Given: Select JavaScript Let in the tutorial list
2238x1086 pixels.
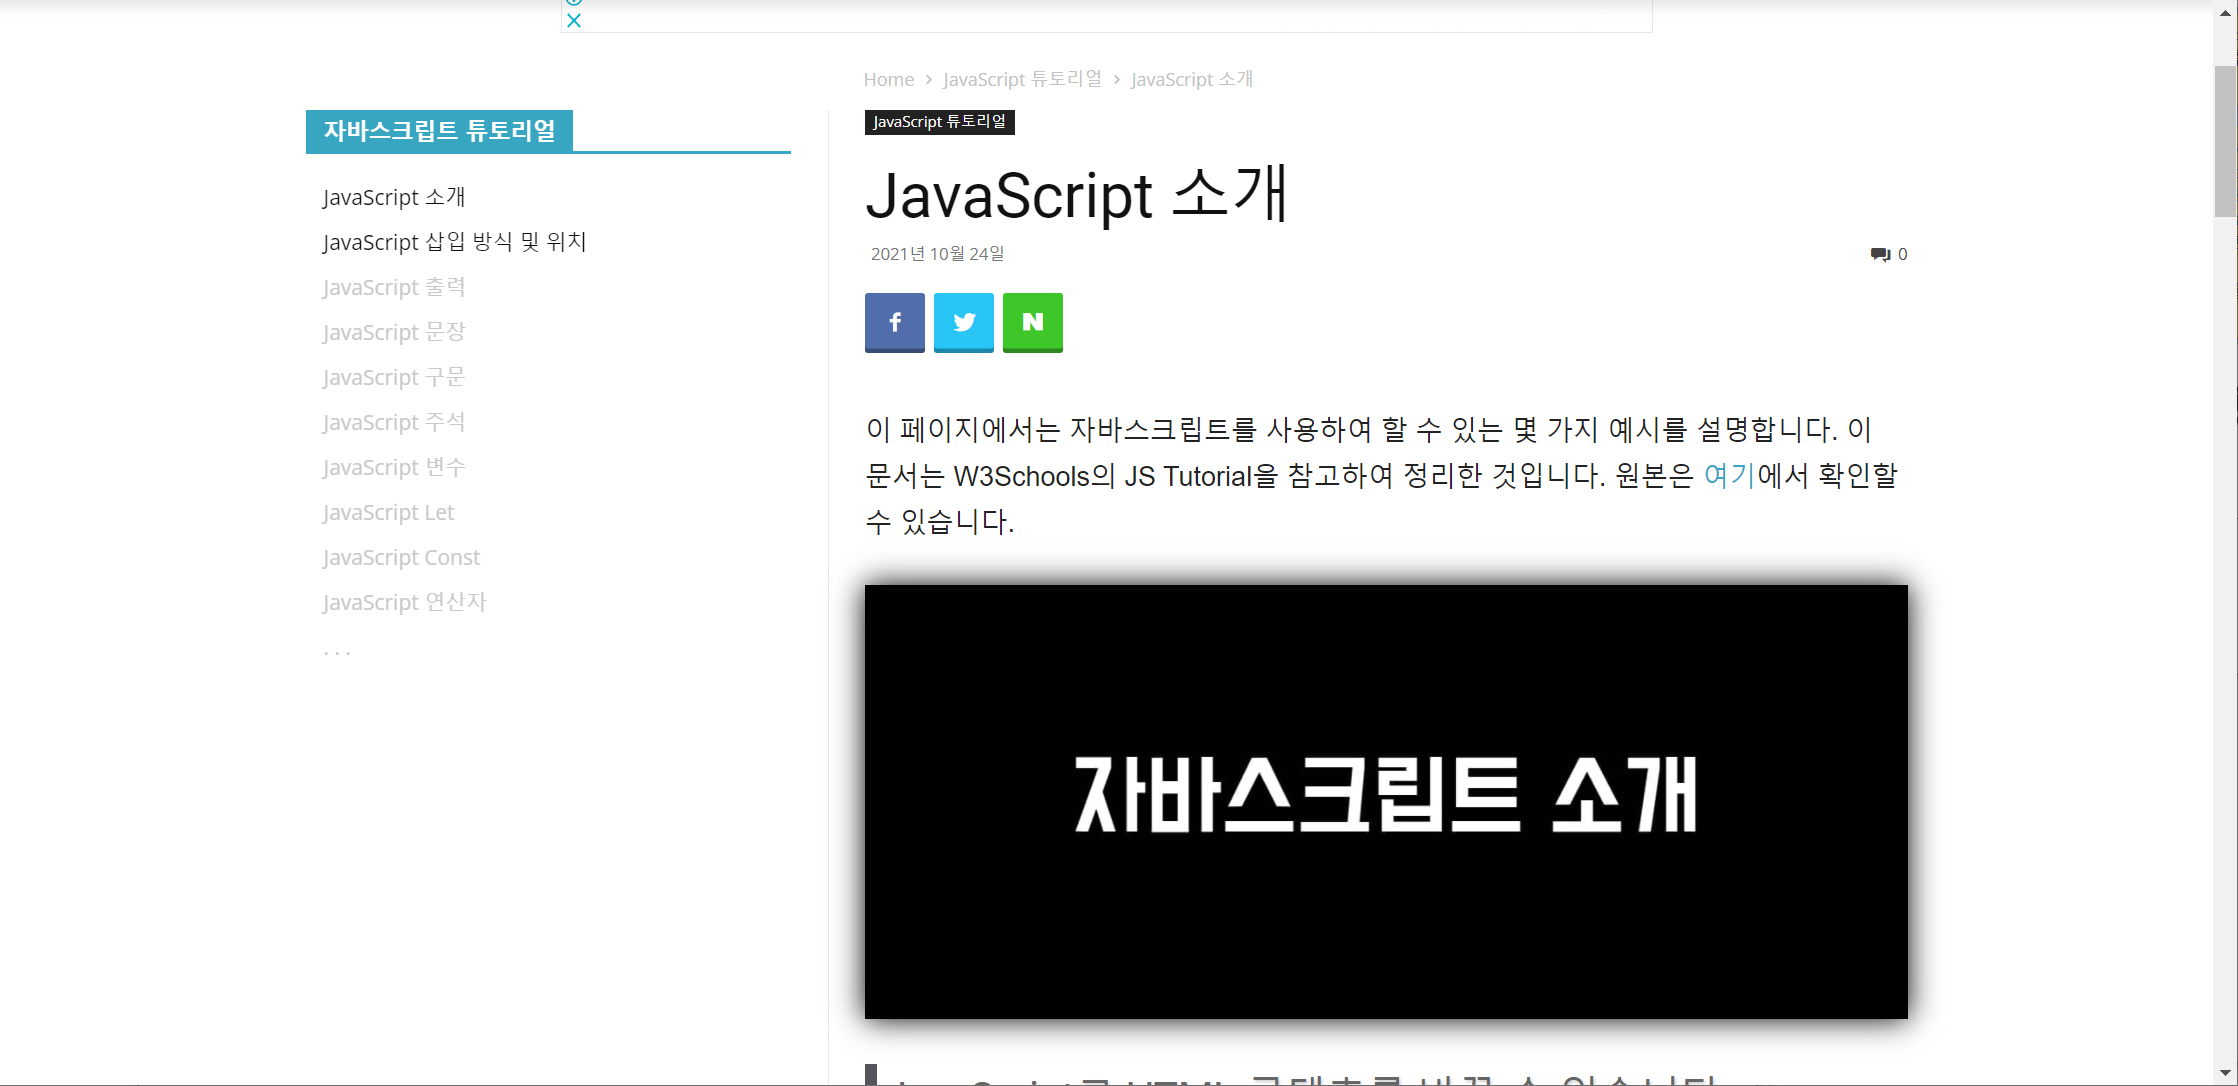Looking at the screenshot, I should (388, 512).
